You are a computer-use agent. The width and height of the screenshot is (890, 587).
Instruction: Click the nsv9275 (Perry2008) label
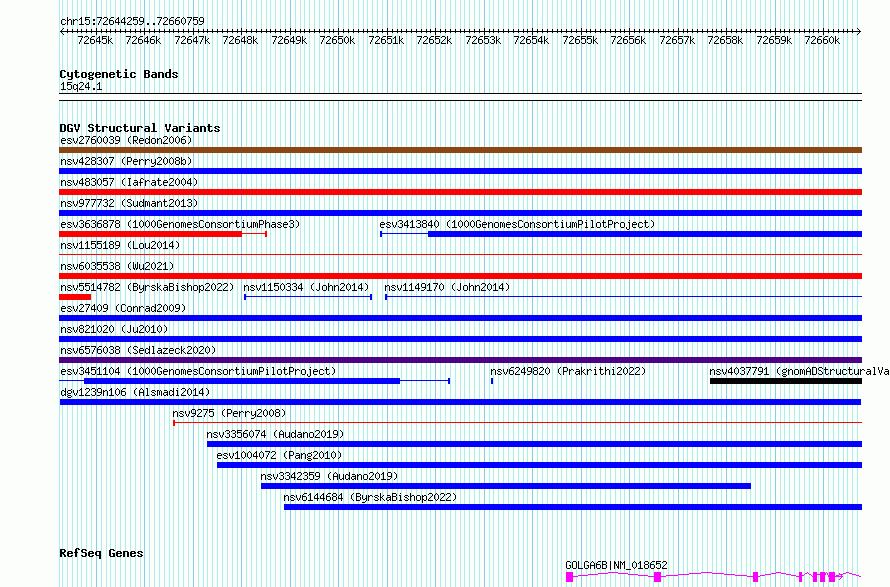(229, 413)
